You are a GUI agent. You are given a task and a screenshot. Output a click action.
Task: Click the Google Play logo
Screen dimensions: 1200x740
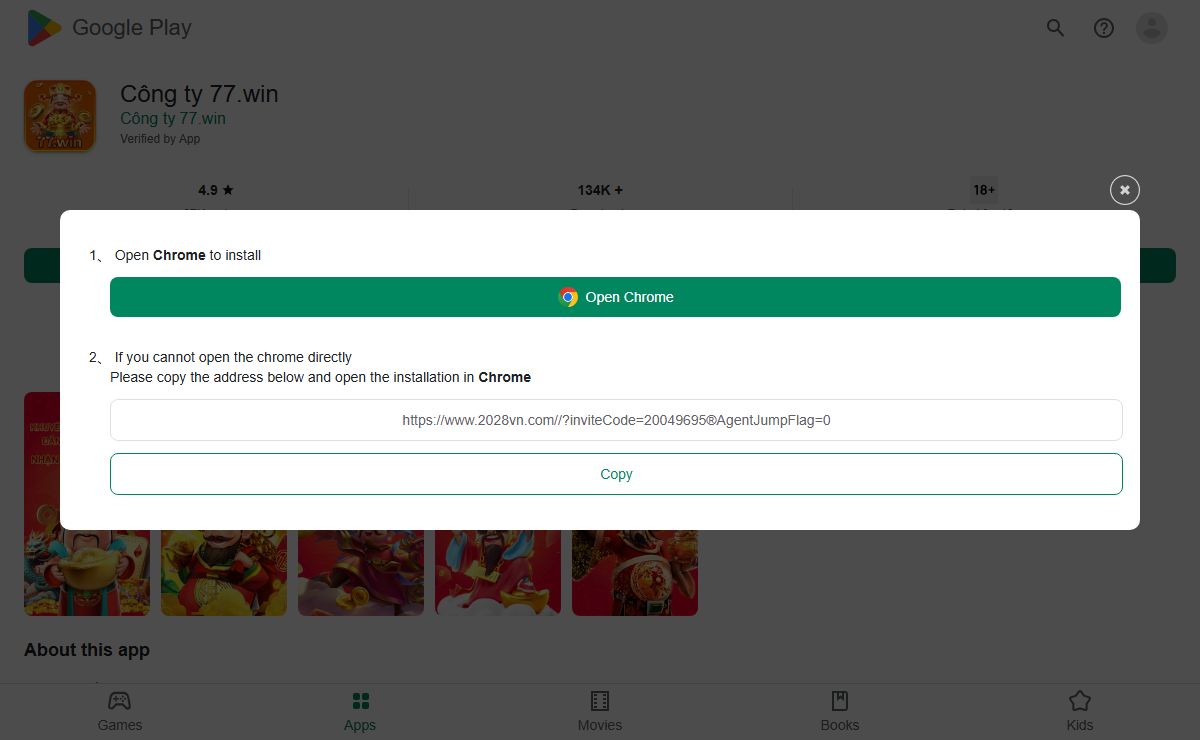point(108,28)
